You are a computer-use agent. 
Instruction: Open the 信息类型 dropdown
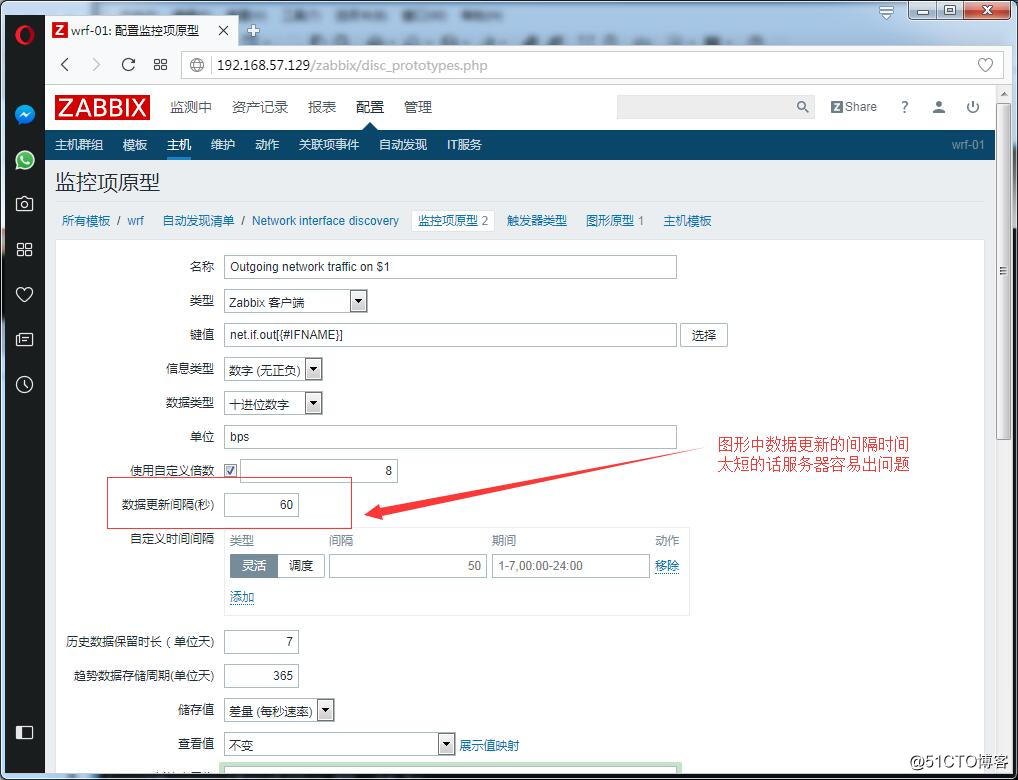(x=273, y=370)
